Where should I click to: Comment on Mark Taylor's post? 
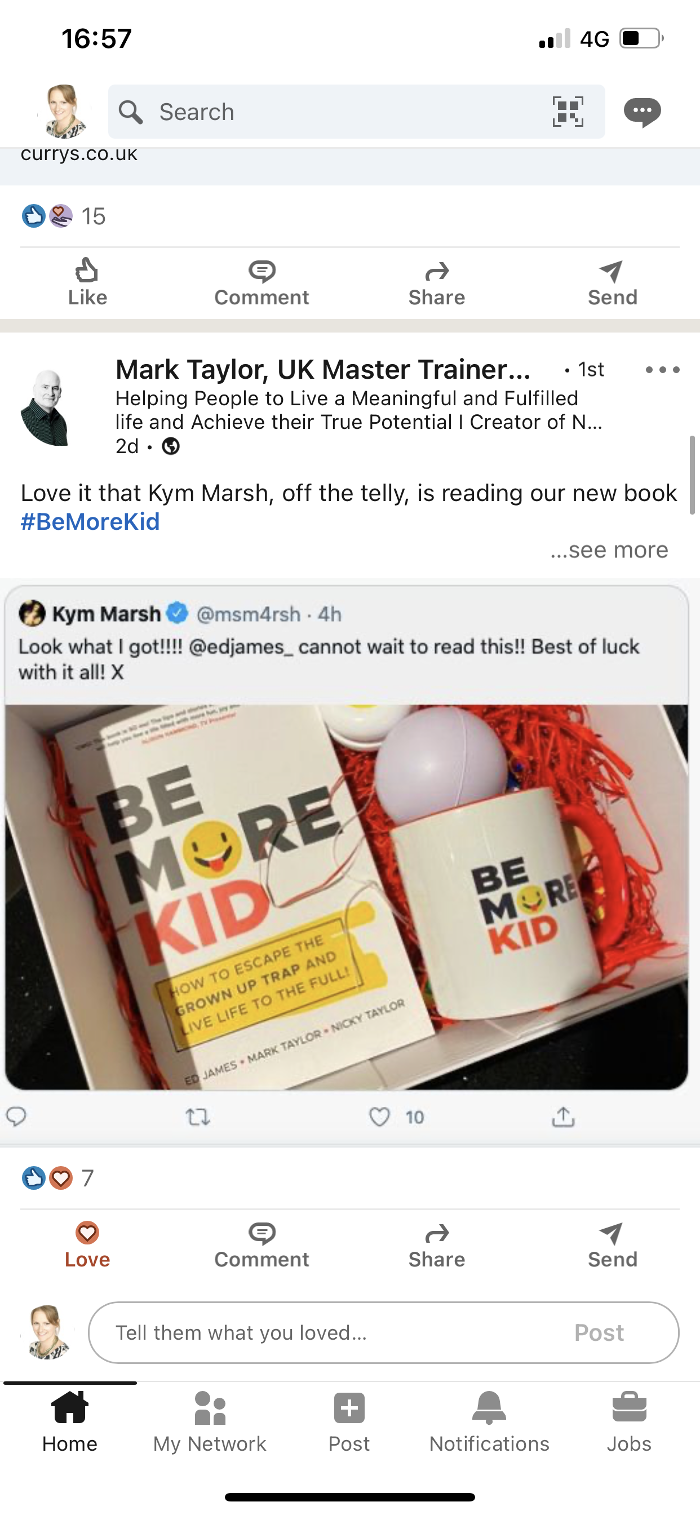tap(262, 1245)
